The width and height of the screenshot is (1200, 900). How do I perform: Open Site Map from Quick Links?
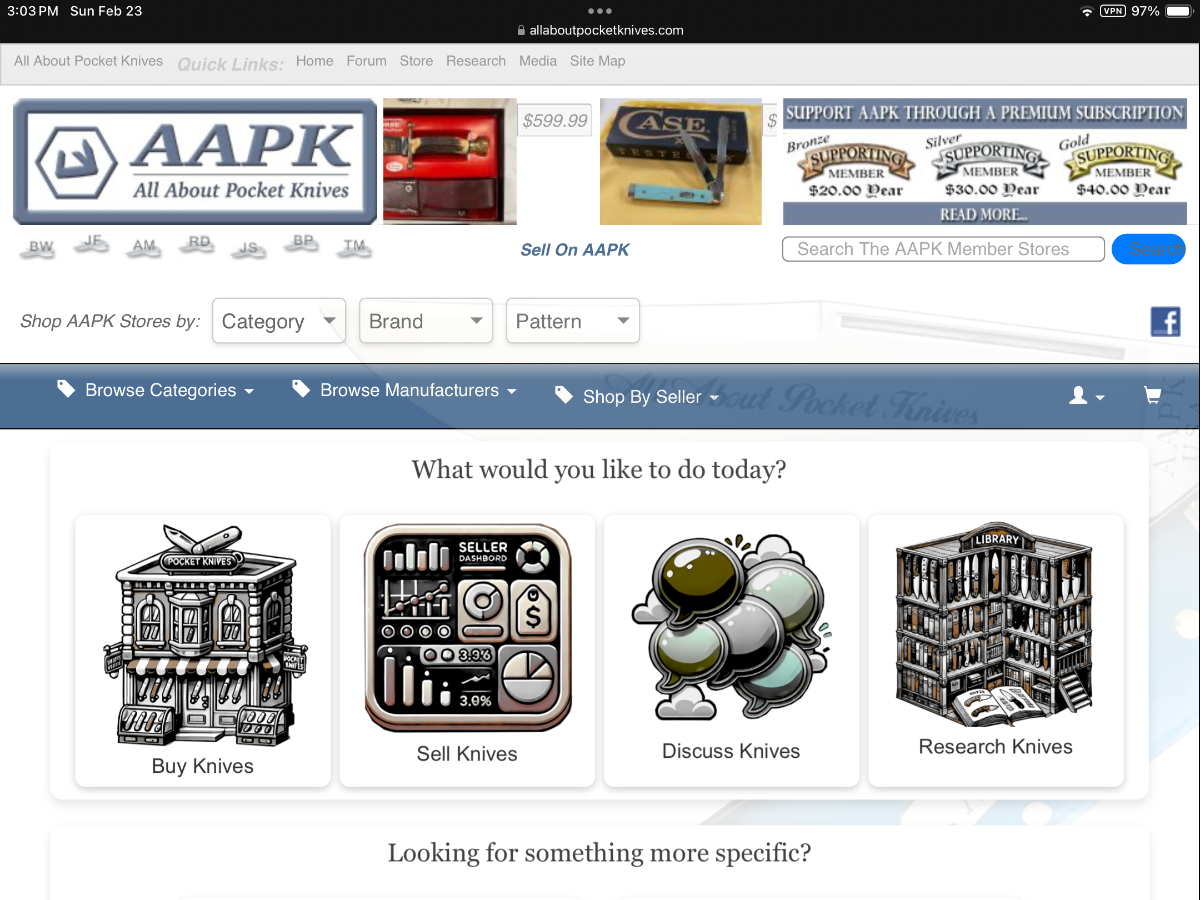pyautogui.click(x=598, y=61)
